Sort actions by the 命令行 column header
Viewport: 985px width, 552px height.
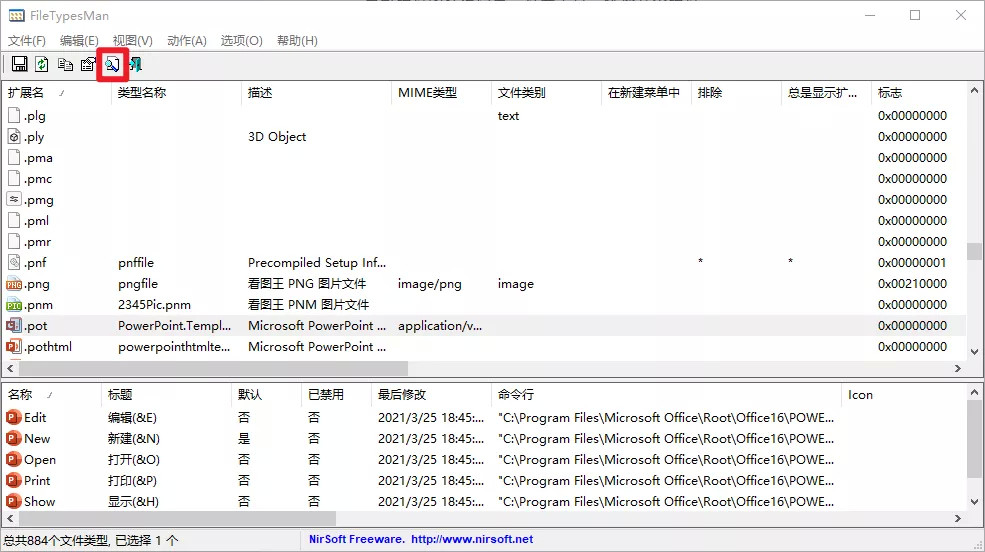[x=666, y=394]
